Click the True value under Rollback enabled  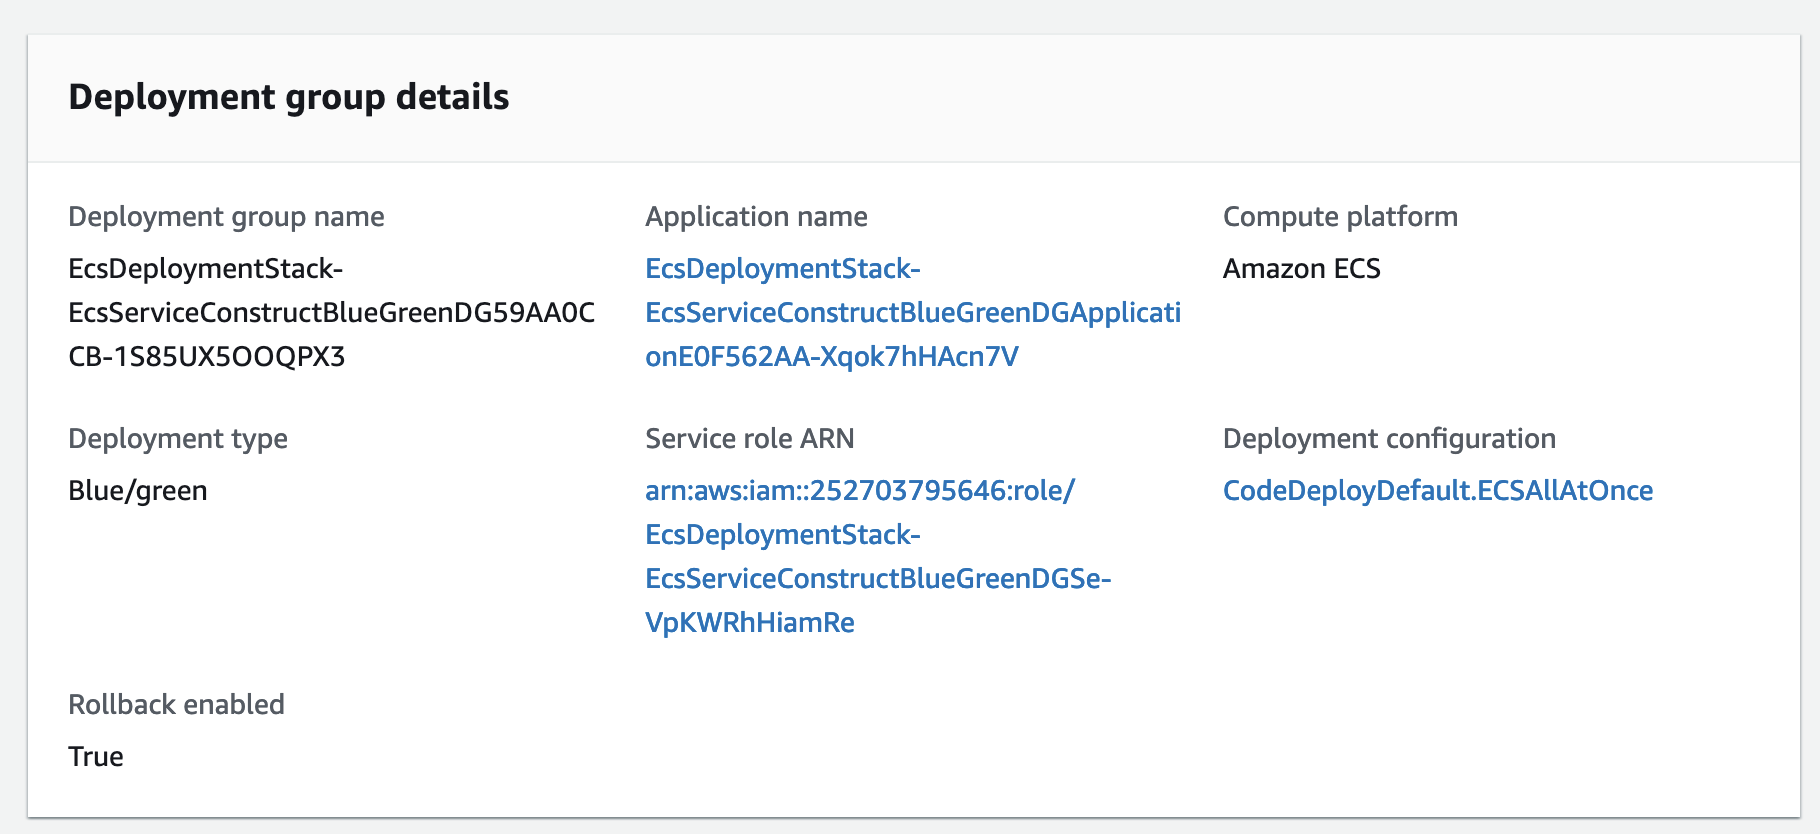coord(95,757)
